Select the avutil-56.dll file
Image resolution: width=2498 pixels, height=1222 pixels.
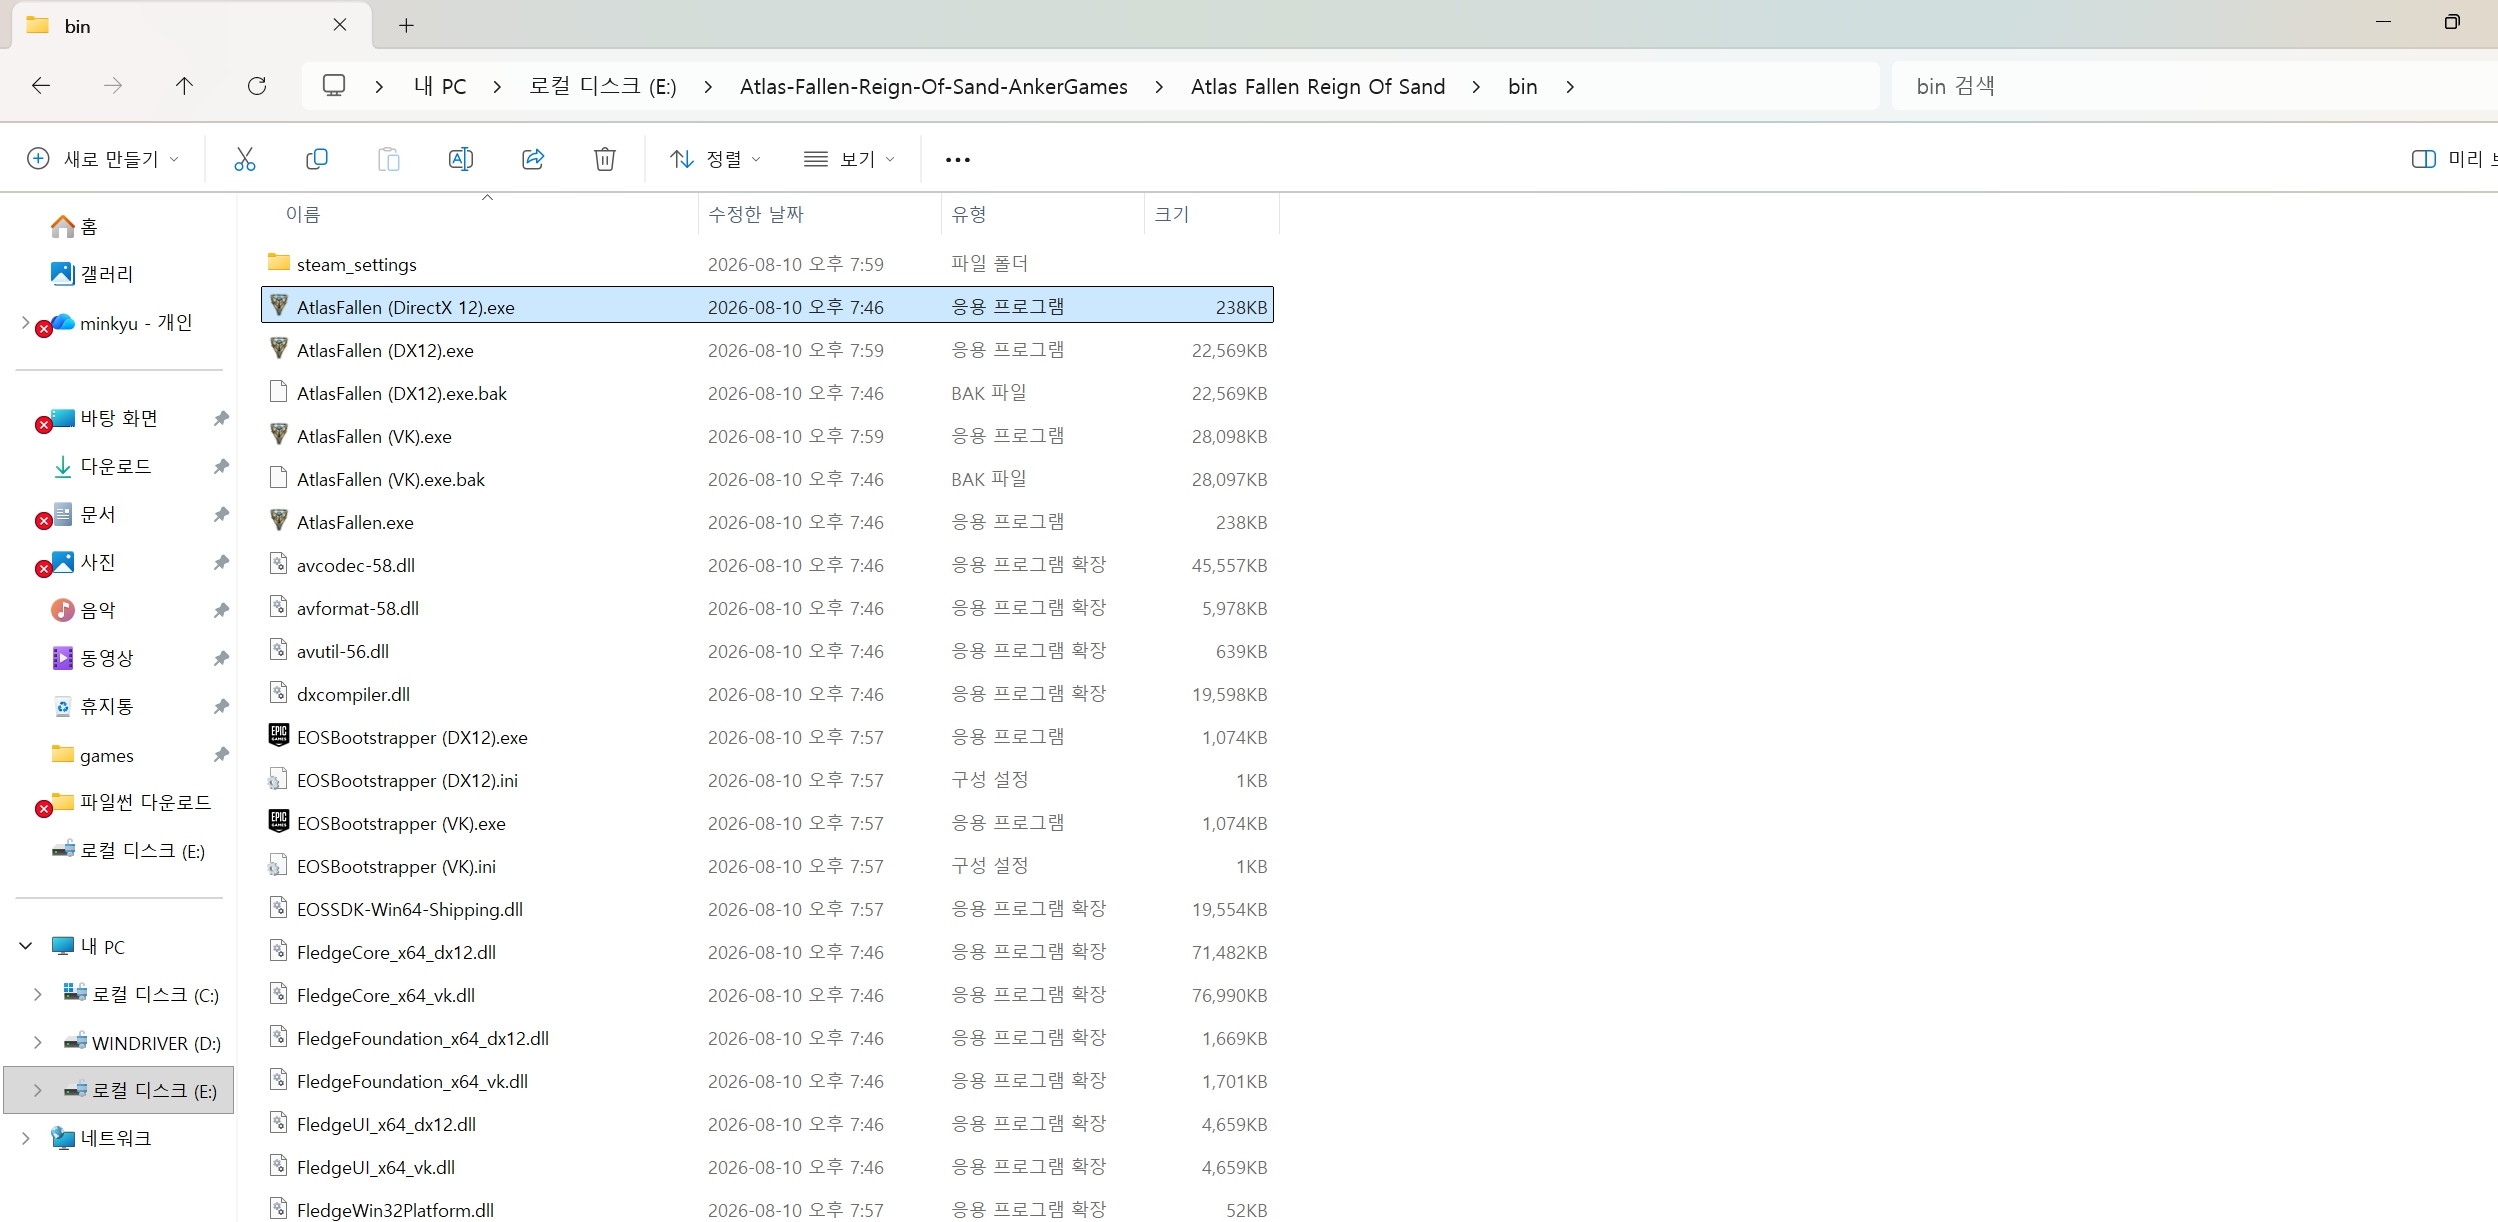coord(767,650)
